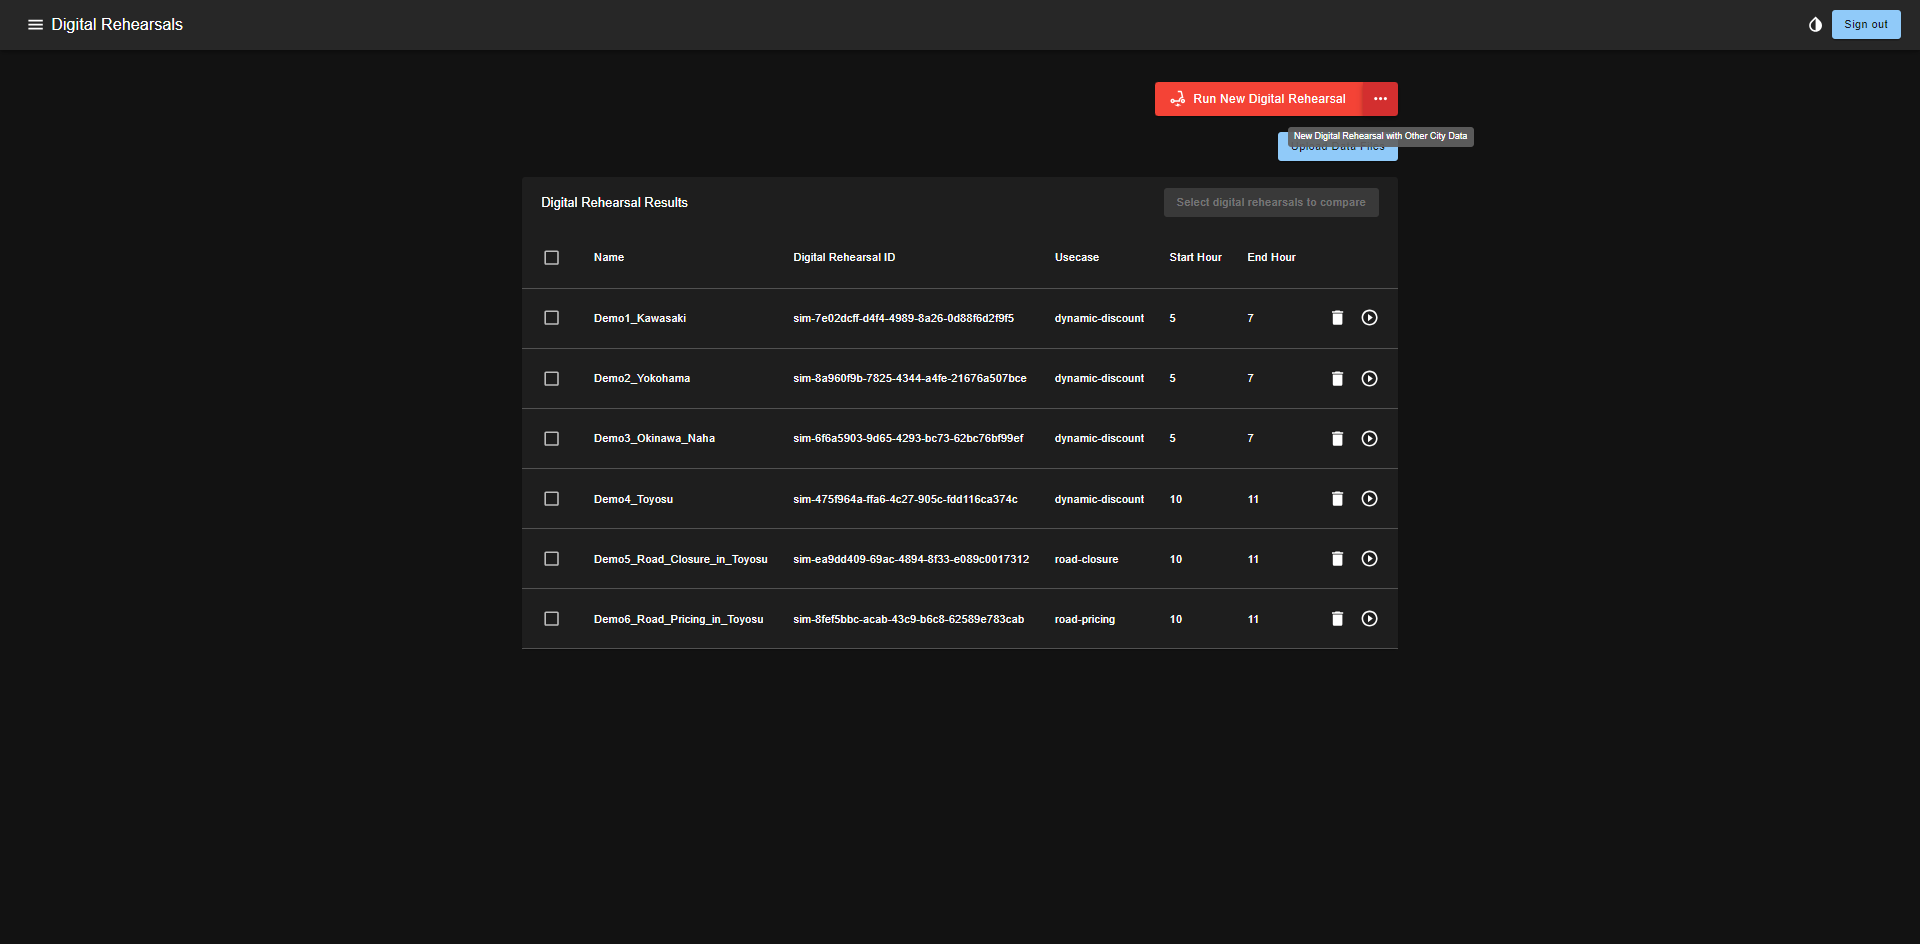Check the select-all checkbox in table header
Image resolution: width=1920 pixels, height=944 pixels.
551,258
